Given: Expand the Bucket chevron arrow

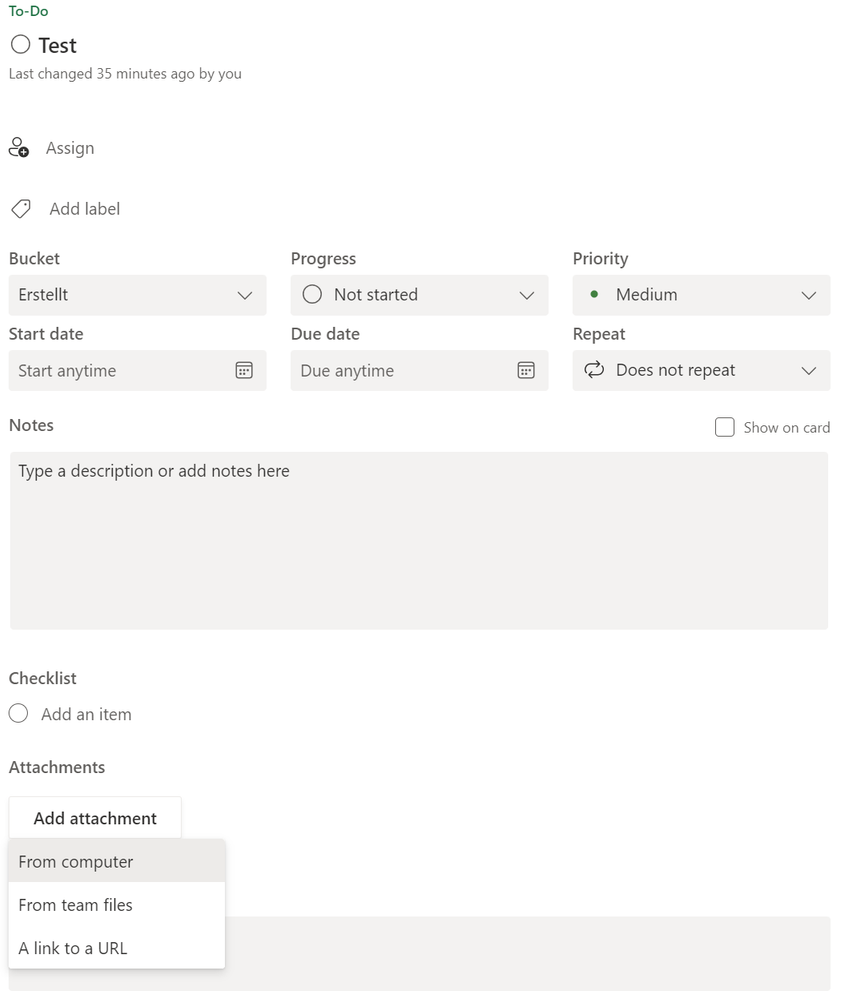Looking at the screenshot, I should pos(245,296).
